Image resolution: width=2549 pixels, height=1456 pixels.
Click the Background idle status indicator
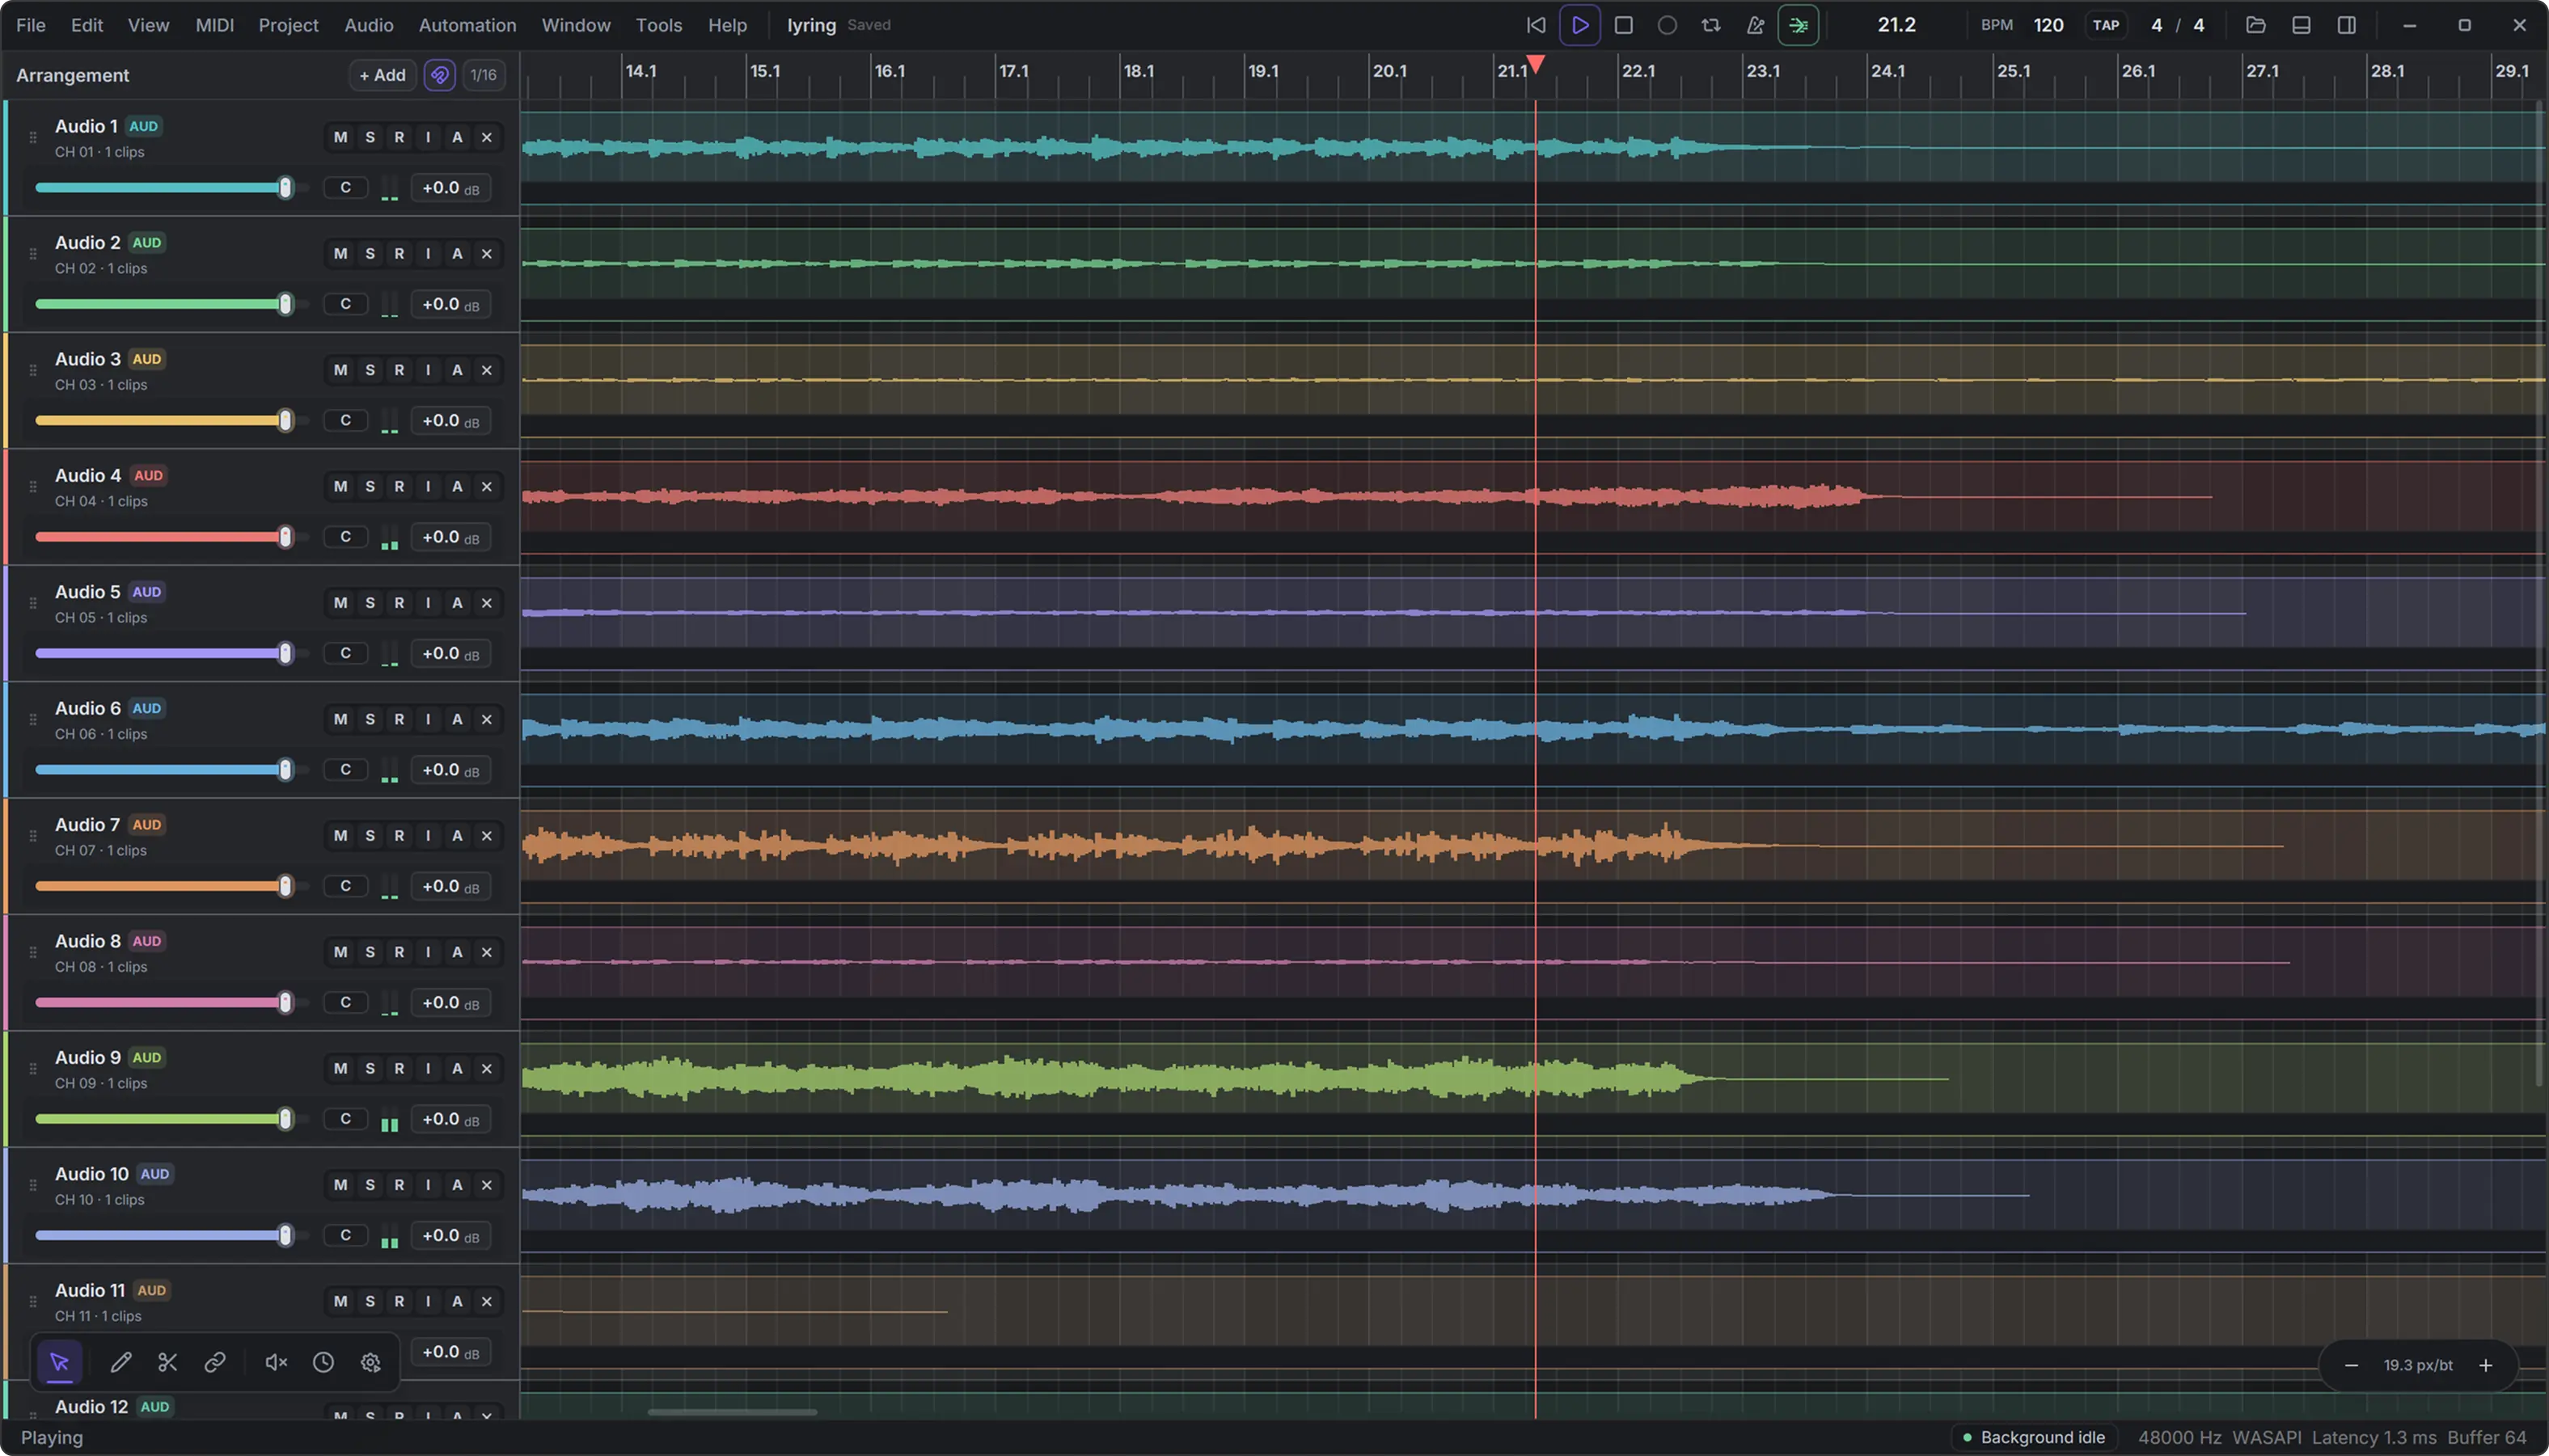(2033, 1437)
